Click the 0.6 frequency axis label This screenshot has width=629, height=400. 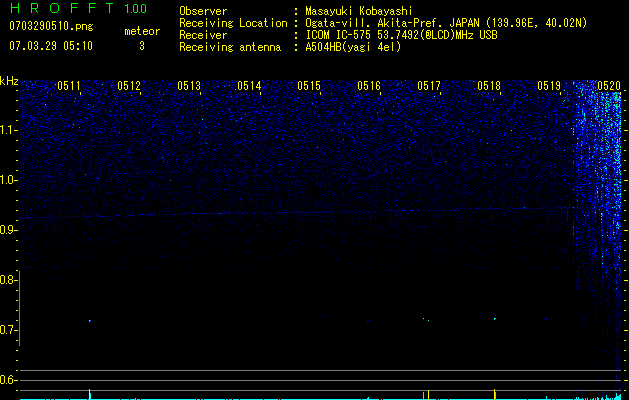tap(8, 380)
